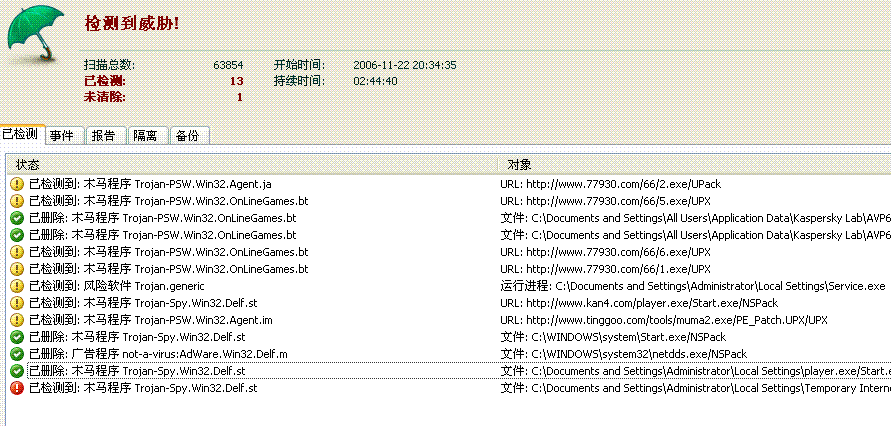Click green check icon beside AdWare.Win32.Delf.m
The width and height of the screenshot is (891, 426).
(x=17, y=354)
